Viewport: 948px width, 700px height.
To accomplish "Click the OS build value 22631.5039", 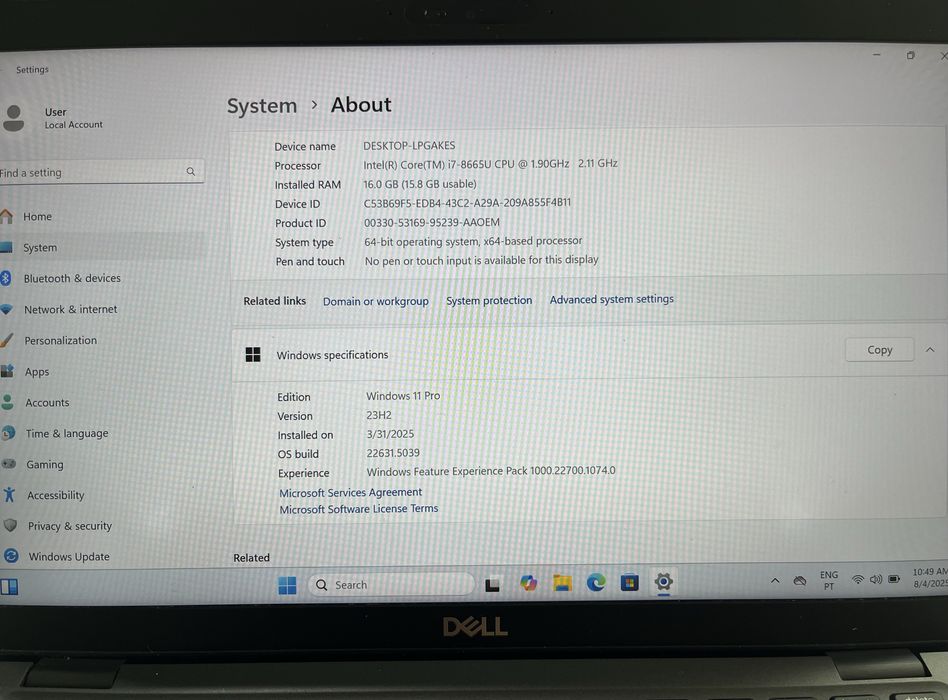I will (393, 453).
